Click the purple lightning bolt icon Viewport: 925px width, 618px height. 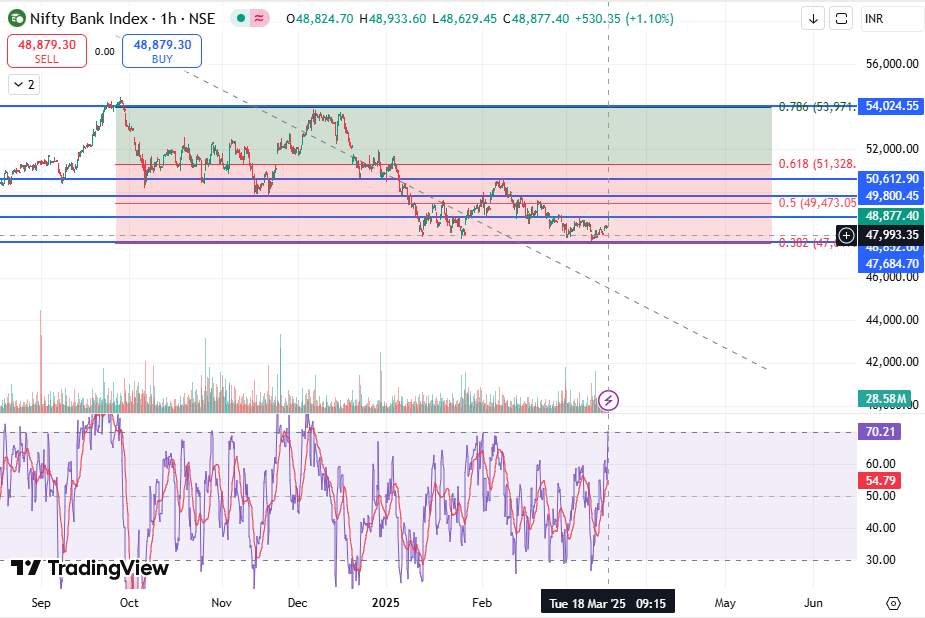click(608, 400)
